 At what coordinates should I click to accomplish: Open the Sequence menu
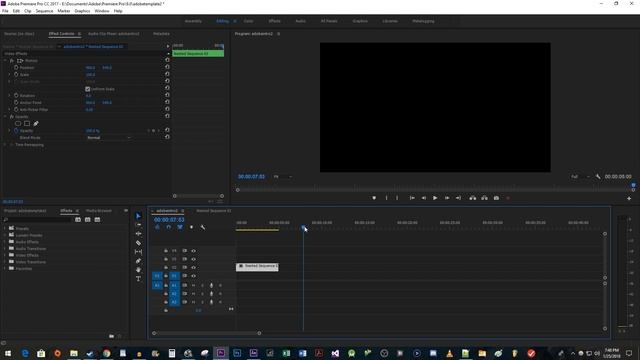point(44,11)
